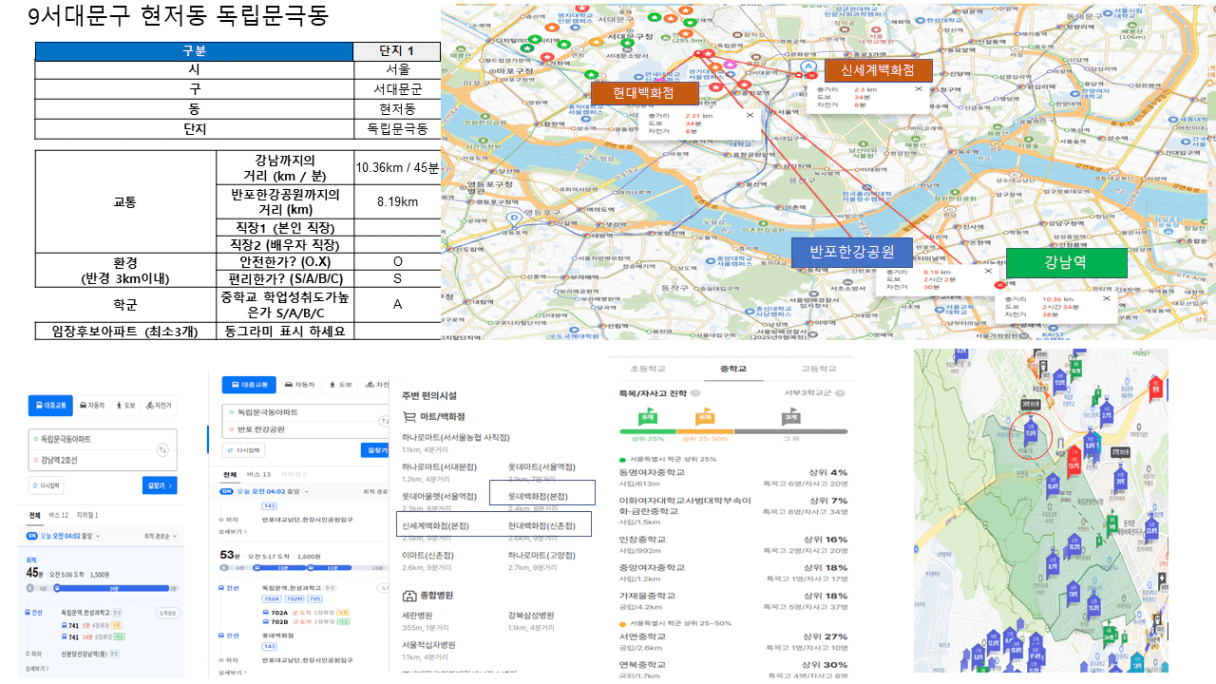This screenshot has height=684, width=1216.
Task: Open 현대백화점(신촌점) facility entry
Action: coord(541,525)
